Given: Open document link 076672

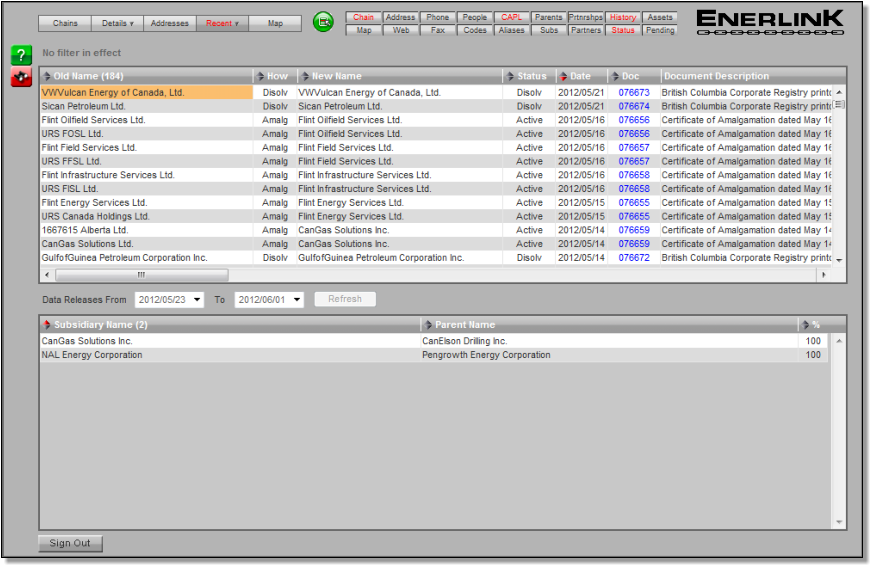Looking at the screenshot, I should (x=634, y=258).
